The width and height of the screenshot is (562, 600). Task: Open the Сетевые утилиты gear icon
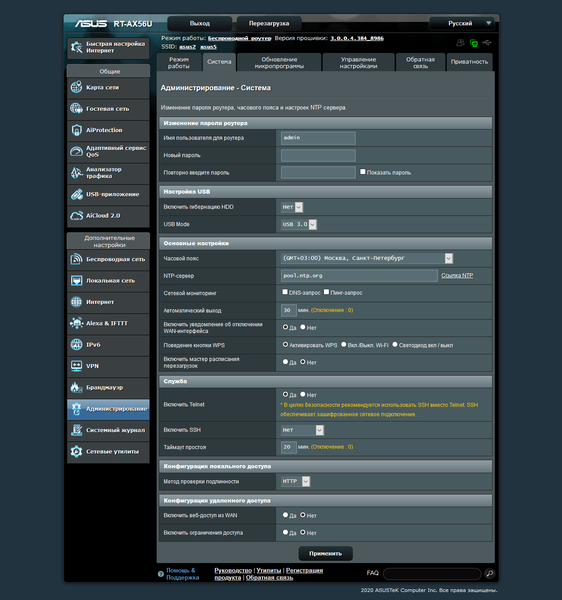[77, 451]
